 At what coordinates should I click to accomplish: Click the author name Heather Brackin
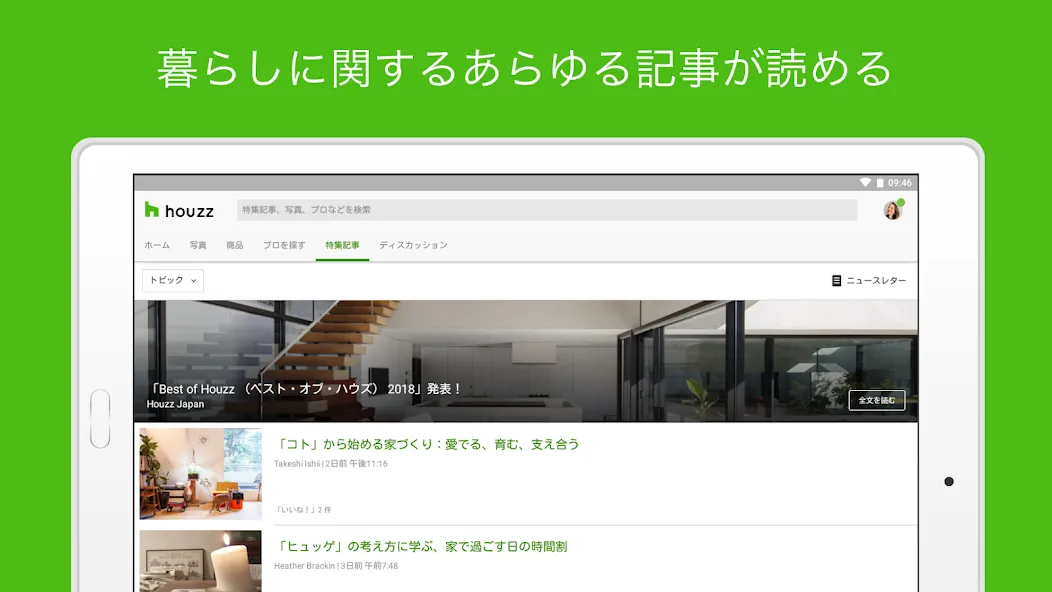point(305,566)
